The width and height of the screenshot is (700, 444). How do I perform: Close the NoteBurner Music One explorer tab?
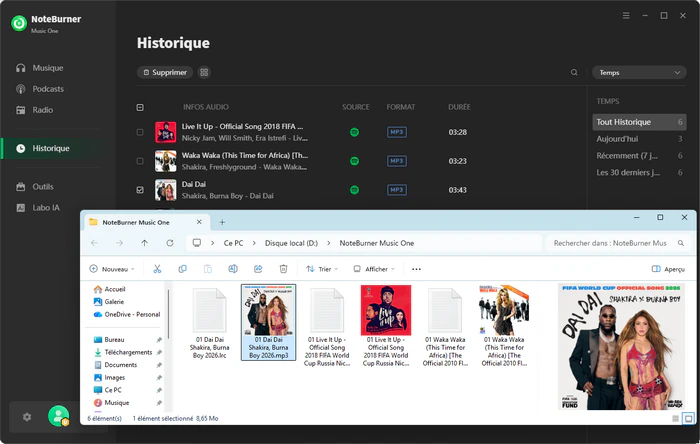tap(199, 222)
